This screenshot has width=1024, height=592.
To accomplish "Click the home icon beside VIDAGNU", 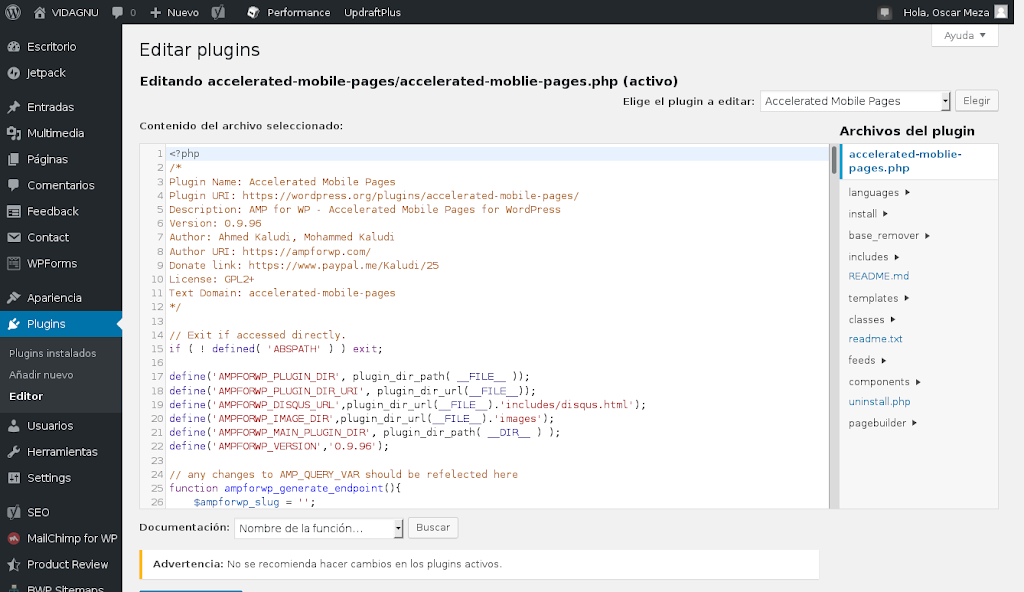I will (40, 12).
